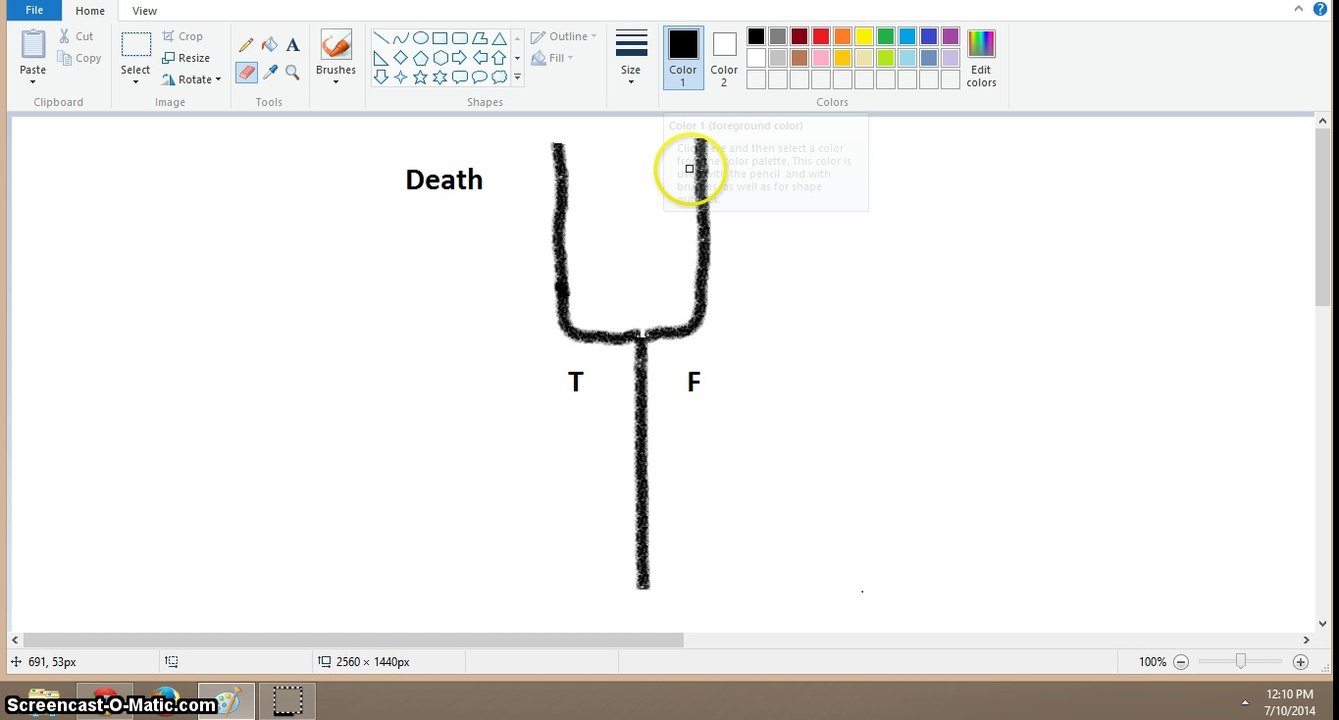The height and width of the screenshot is (720, 1339).
Task: Choose the Down arrow shape
Action: click(381, 77)
